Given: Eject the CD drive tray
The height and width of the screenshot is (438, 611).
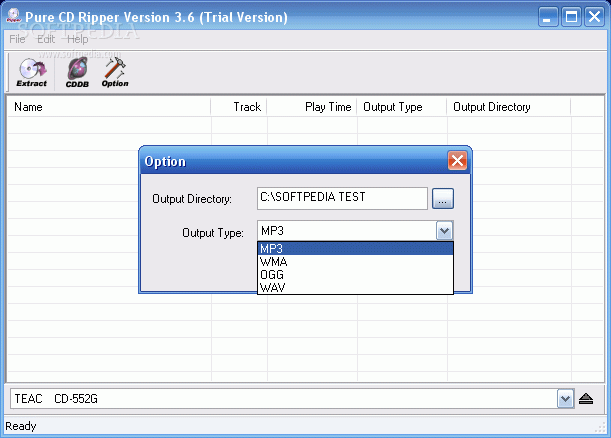Looking at the screenshot, I should coord(586,399).
